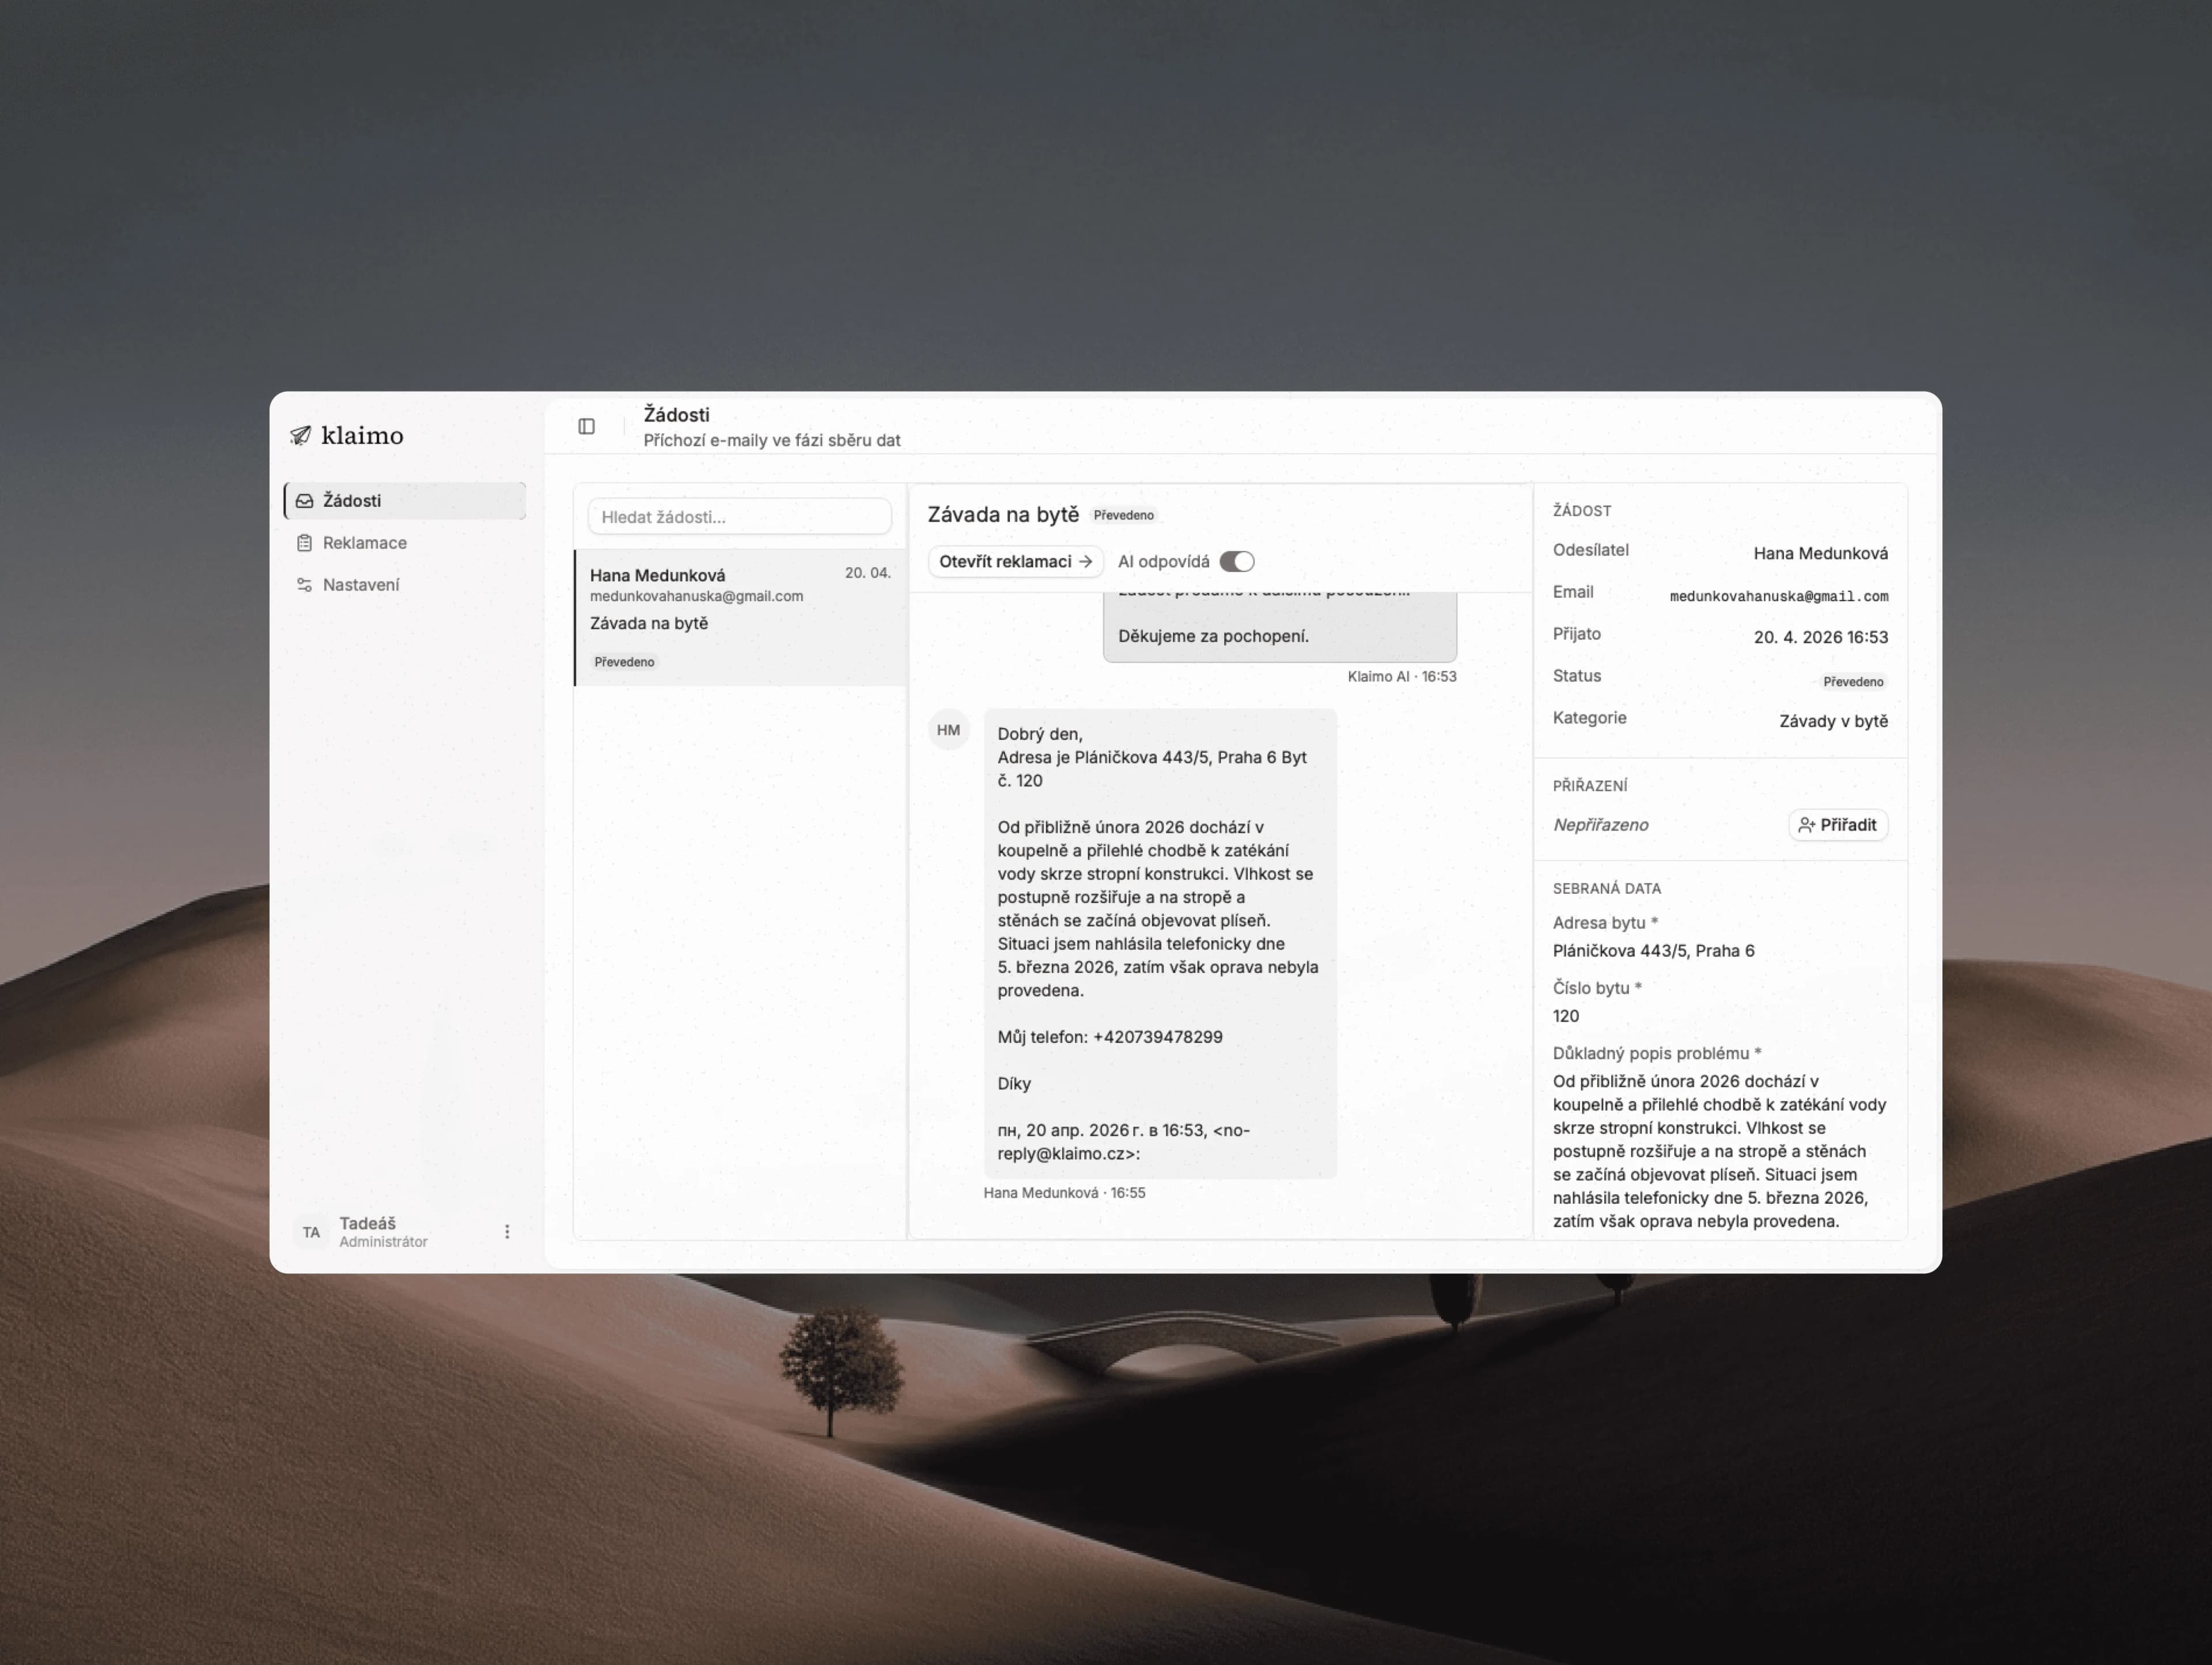Click the Otevřít reklamaci button

[x=1015, y=561]
